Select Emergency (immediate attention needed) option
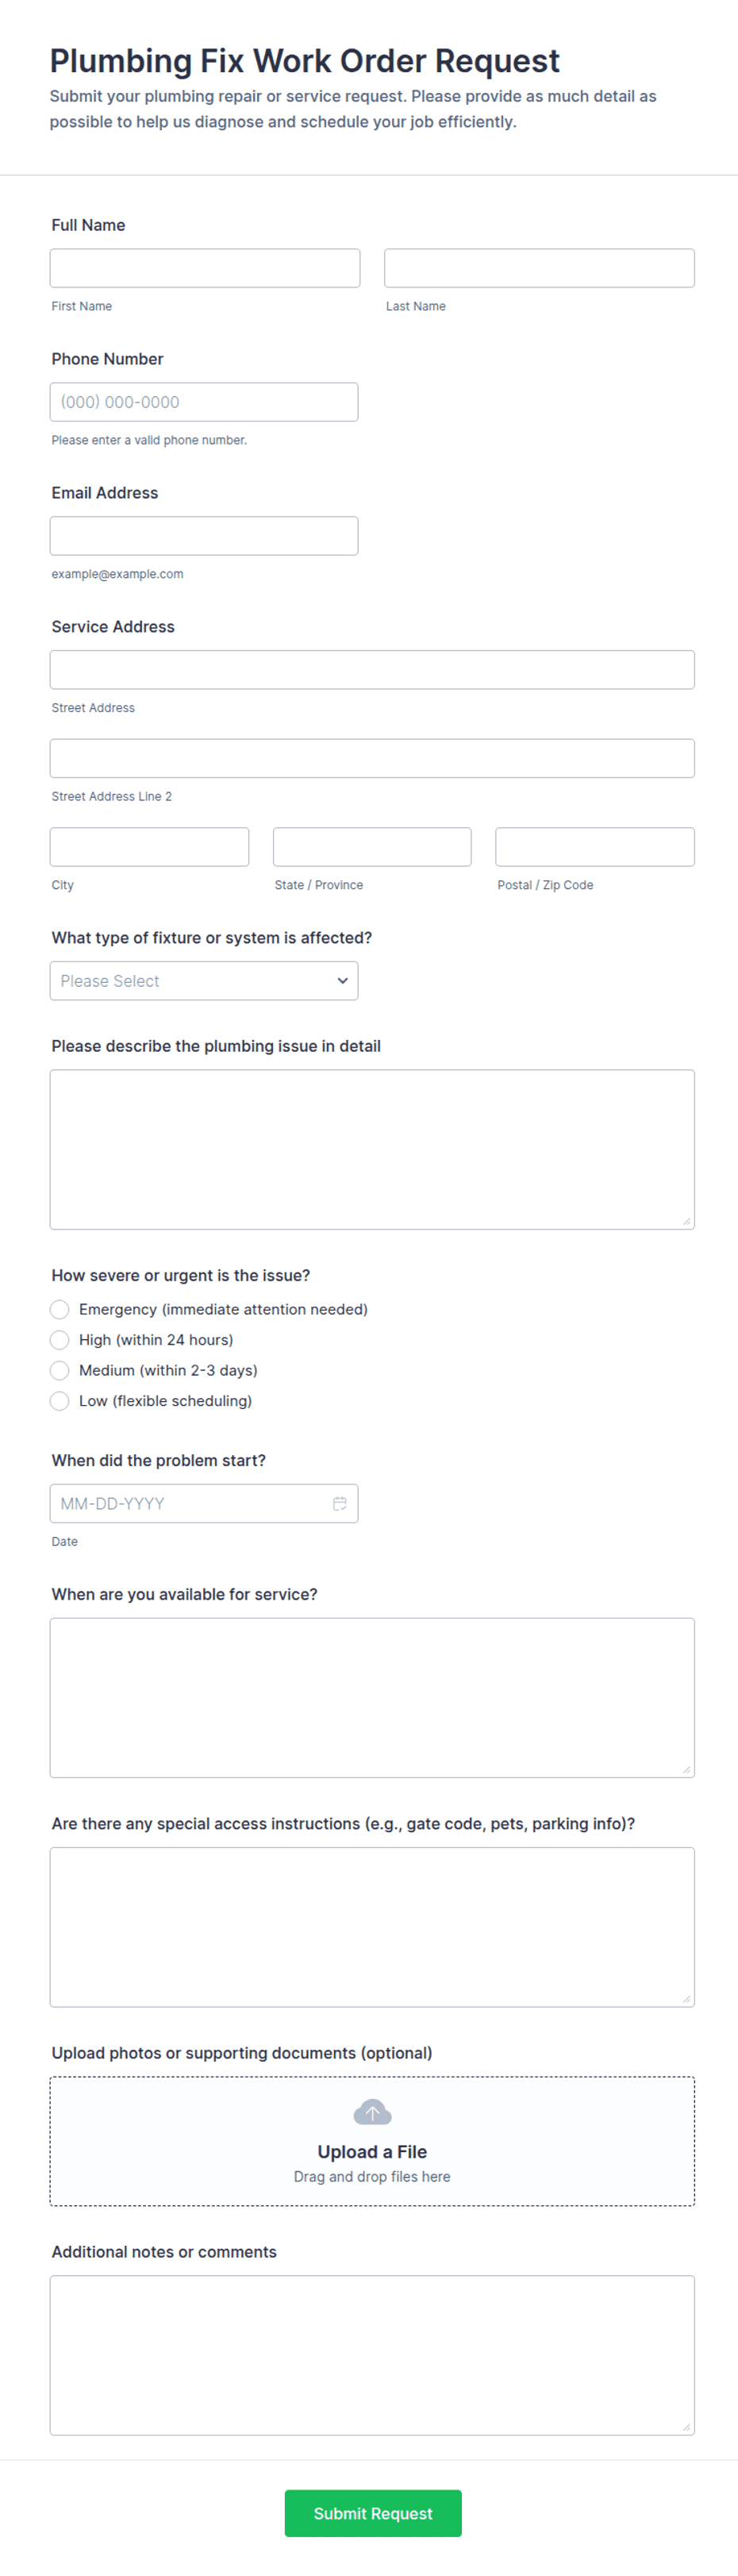The image size is (738, 2576). tap(60, 1309)
